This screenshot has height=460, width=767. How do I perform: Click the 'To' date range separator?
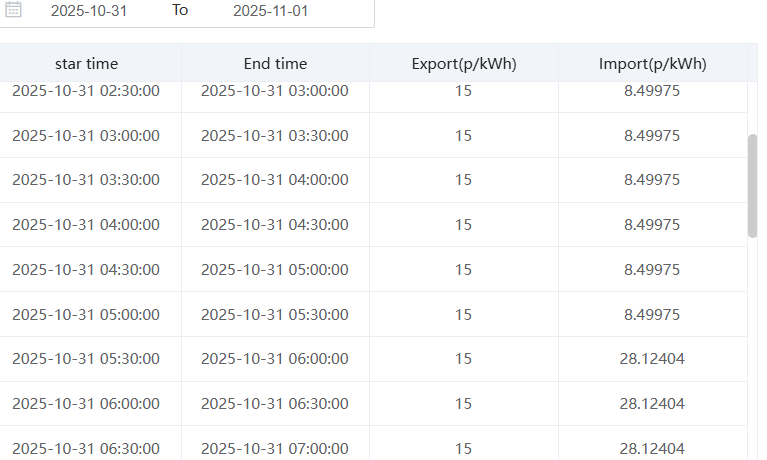(180, 10)
